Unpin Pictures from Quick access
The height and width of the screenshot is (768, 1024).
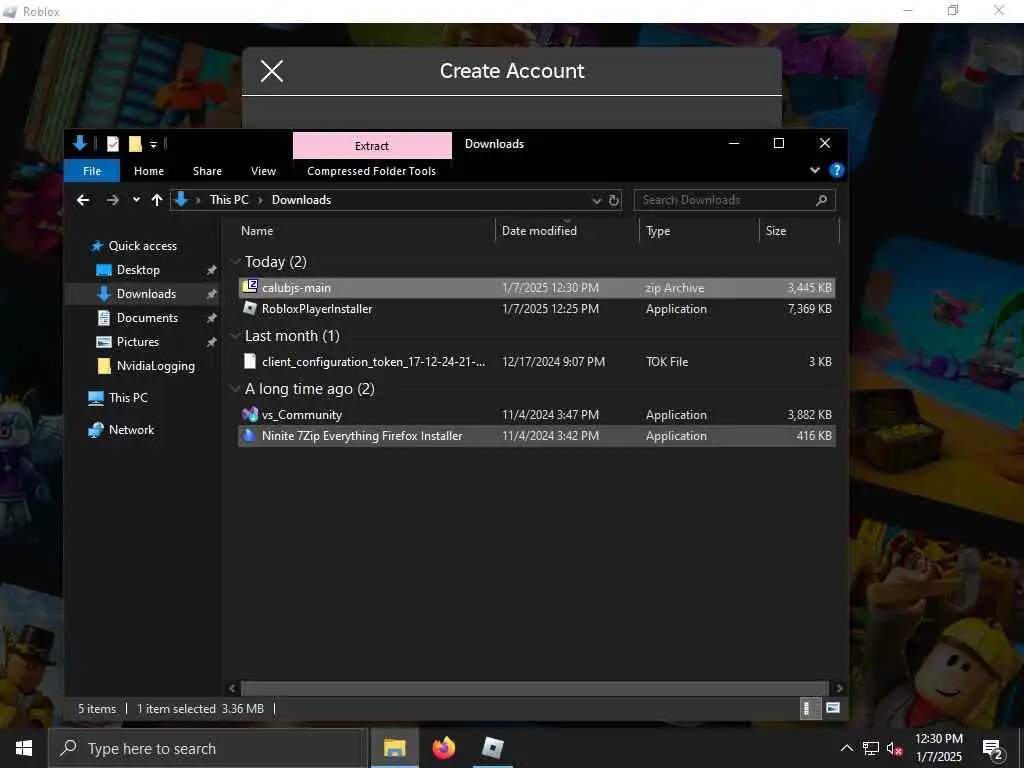(x=212, y=342)
